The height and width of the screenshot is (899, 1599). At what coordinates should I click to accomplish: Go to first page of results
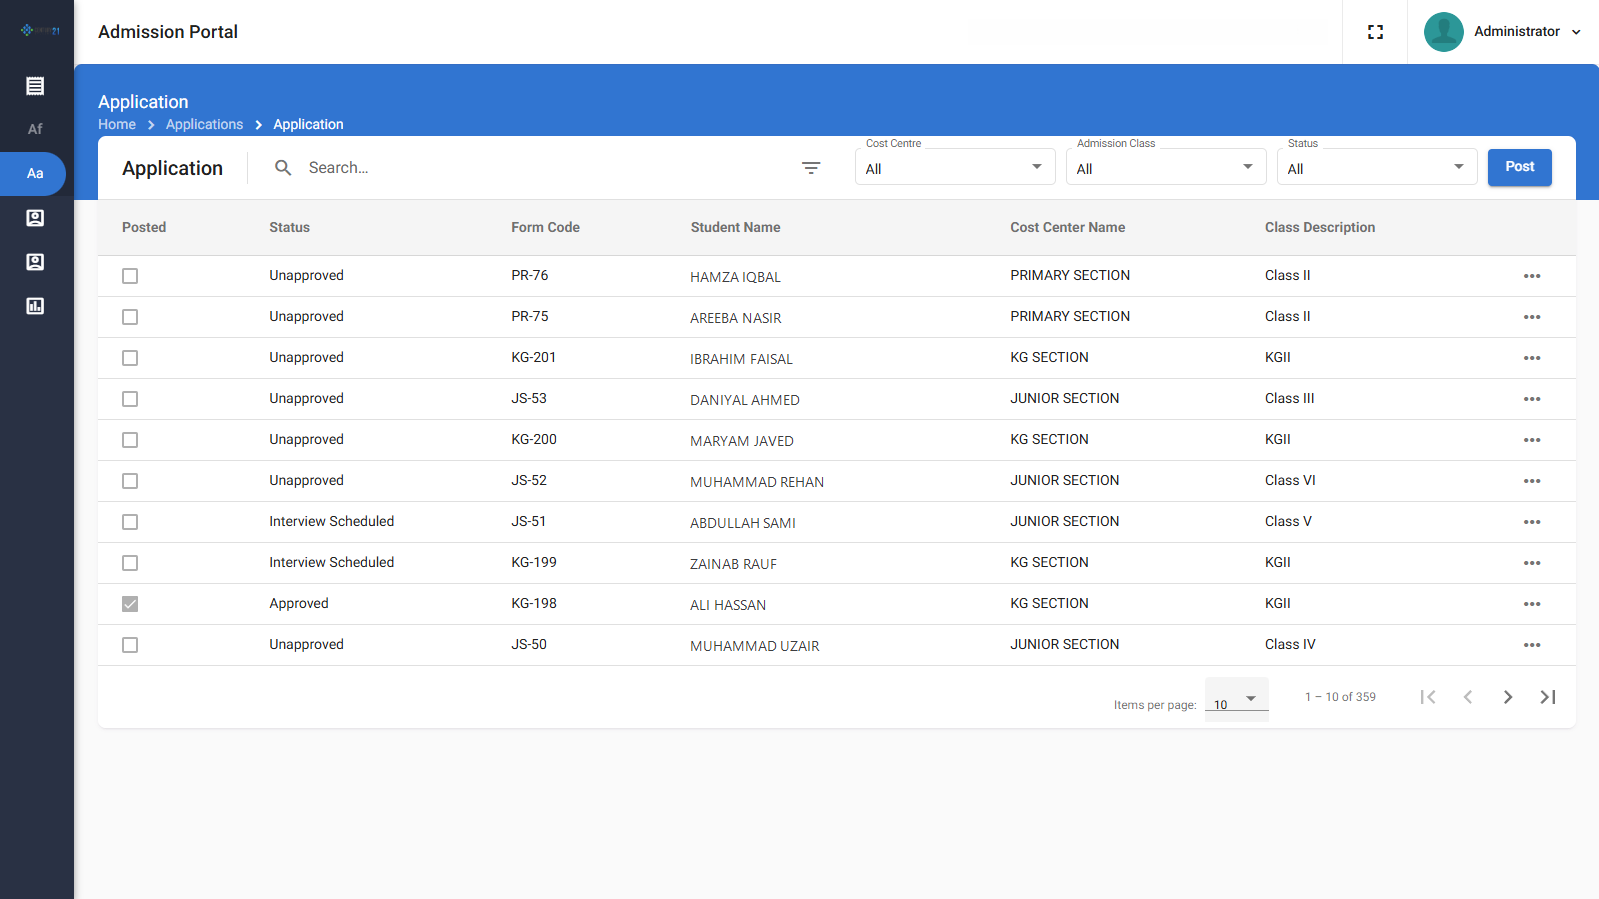[x=1428, y=697]
